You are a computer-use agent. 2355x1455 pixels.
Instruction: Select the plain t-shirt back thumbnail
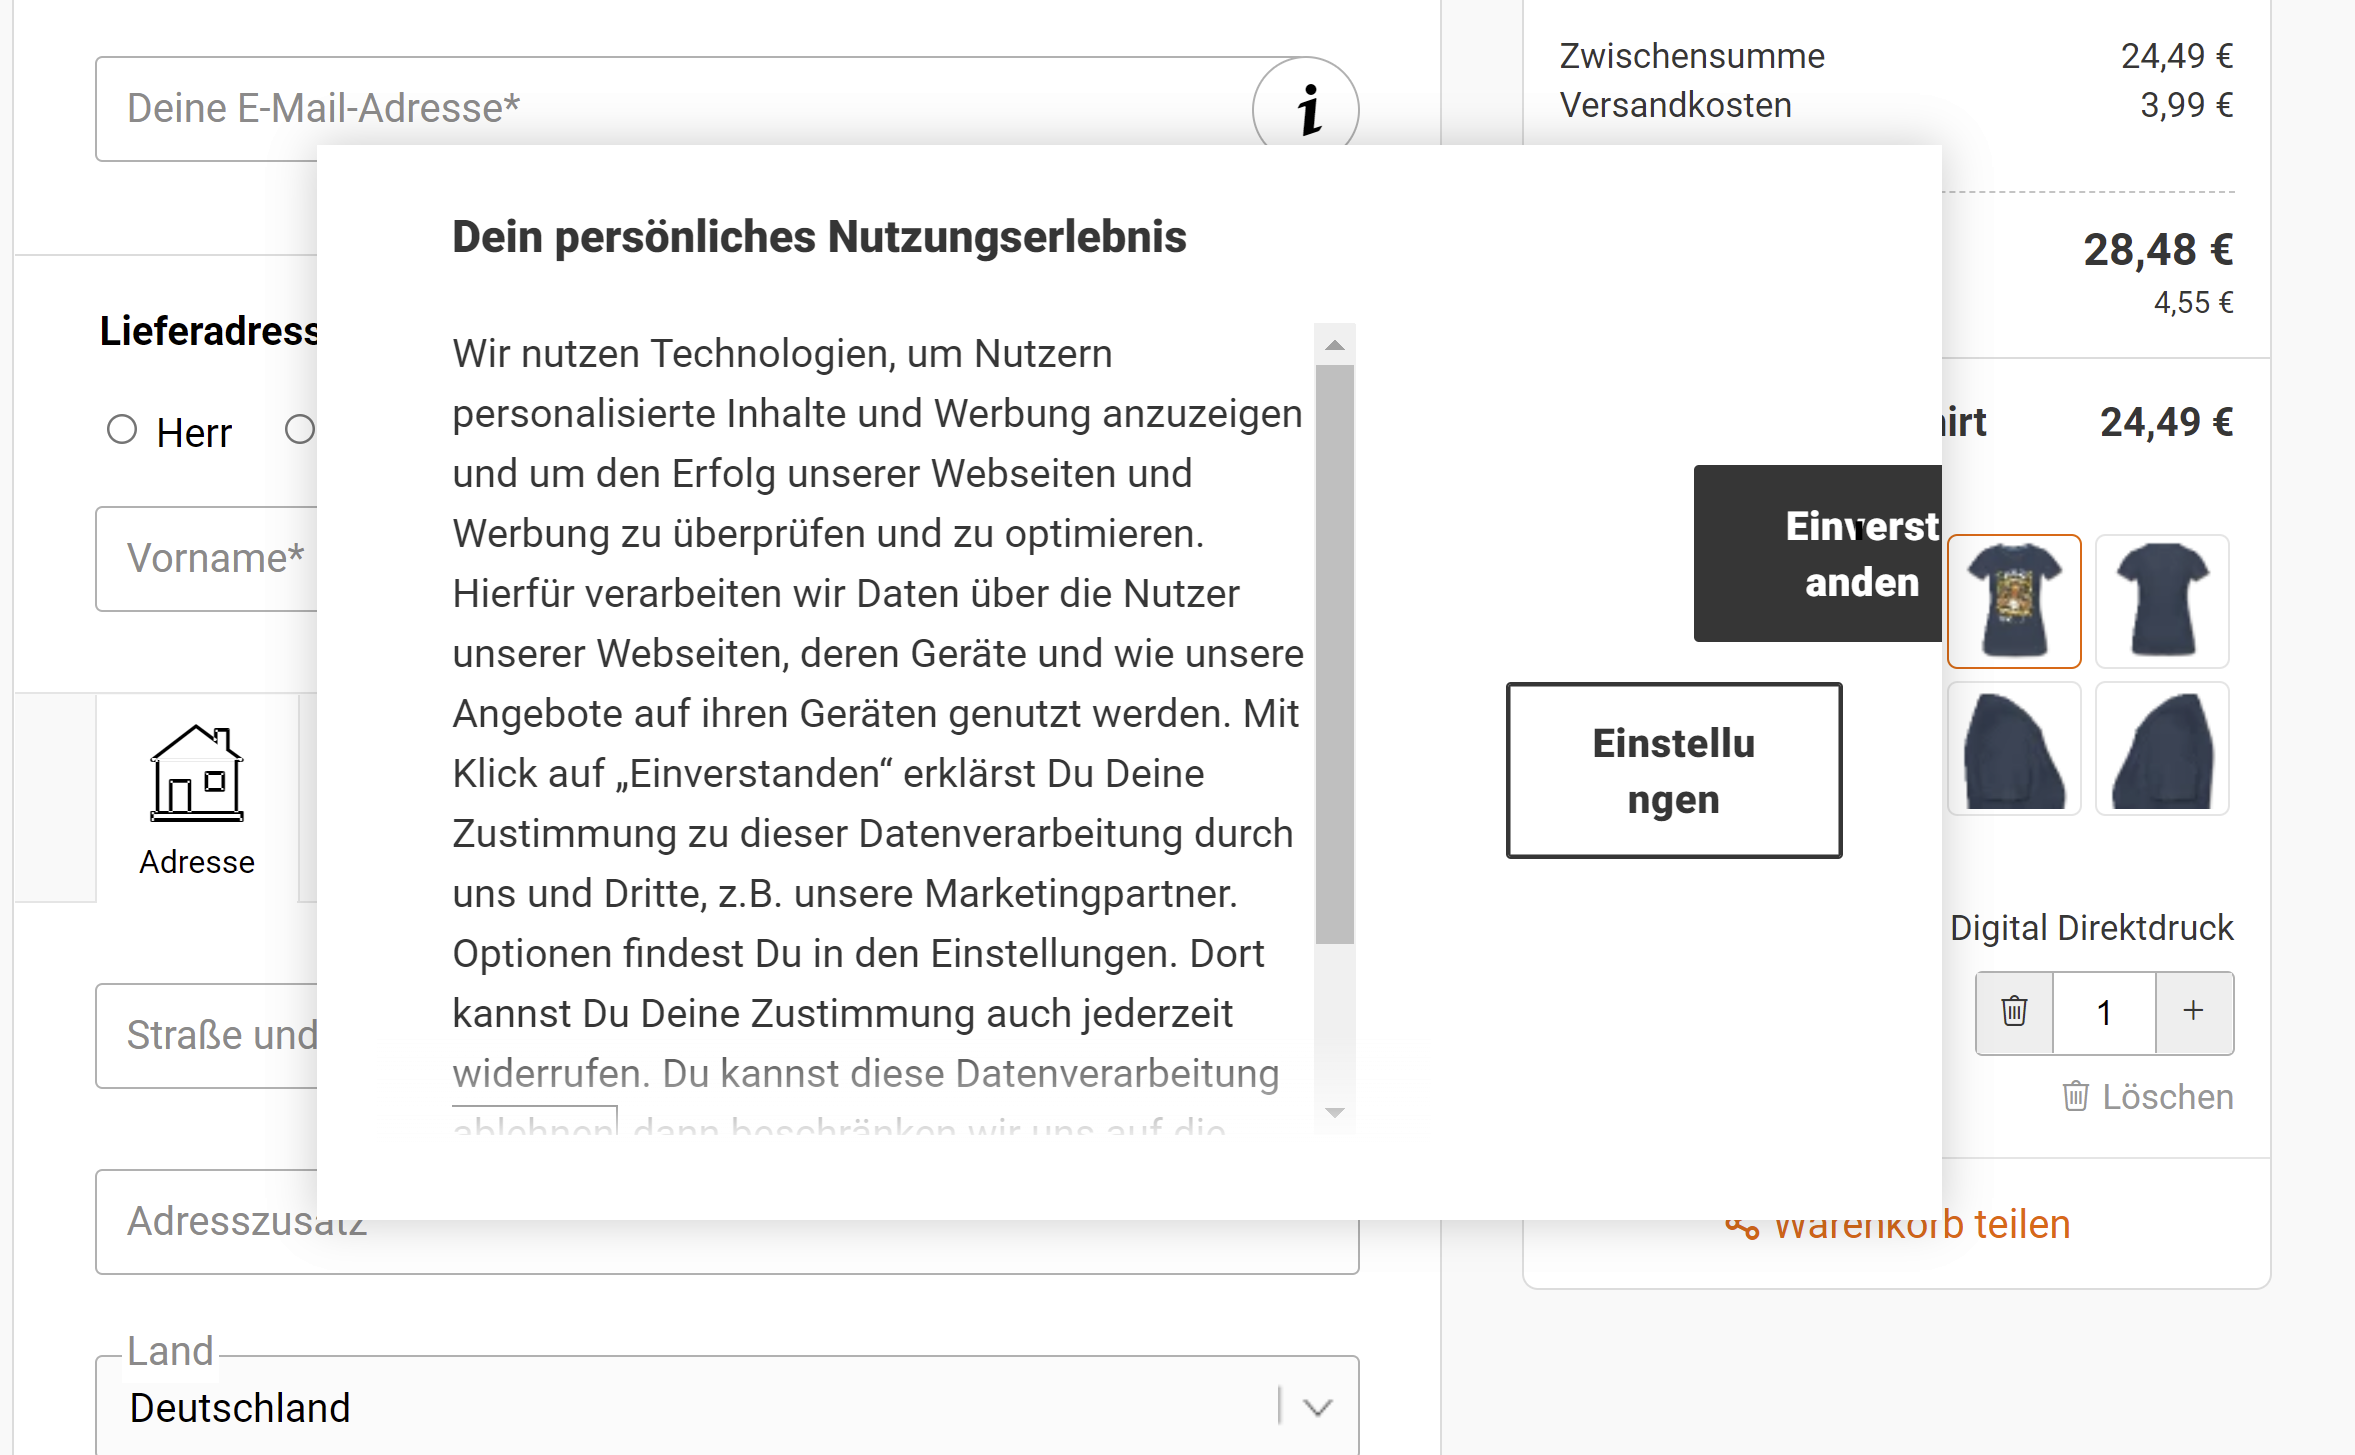[x=2161, y=601]
